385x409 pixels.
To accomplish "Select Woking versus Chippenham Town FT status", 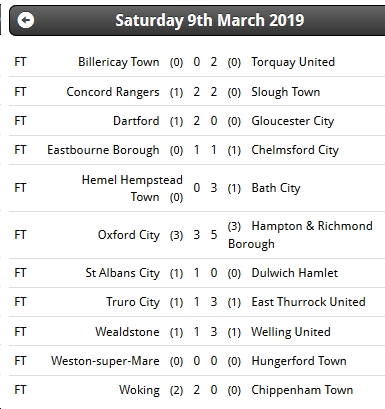I will click(20, 390).
